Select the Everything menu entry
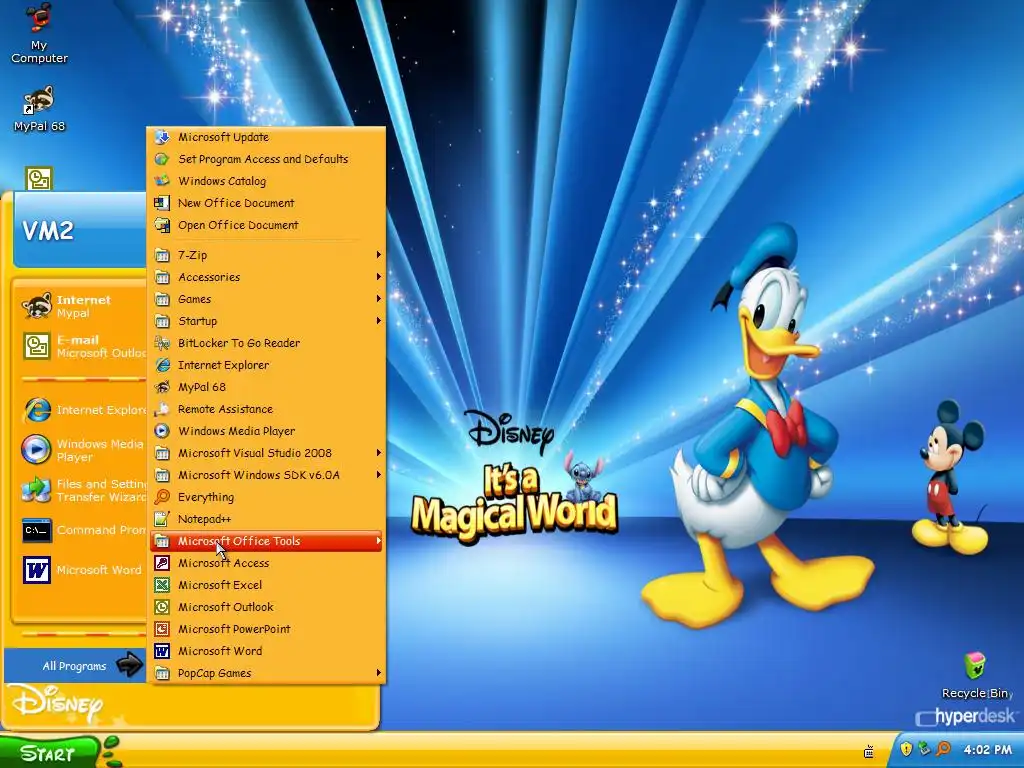Screen dimensions: 1024x768 pyautogui.click(x=266, y=497)
